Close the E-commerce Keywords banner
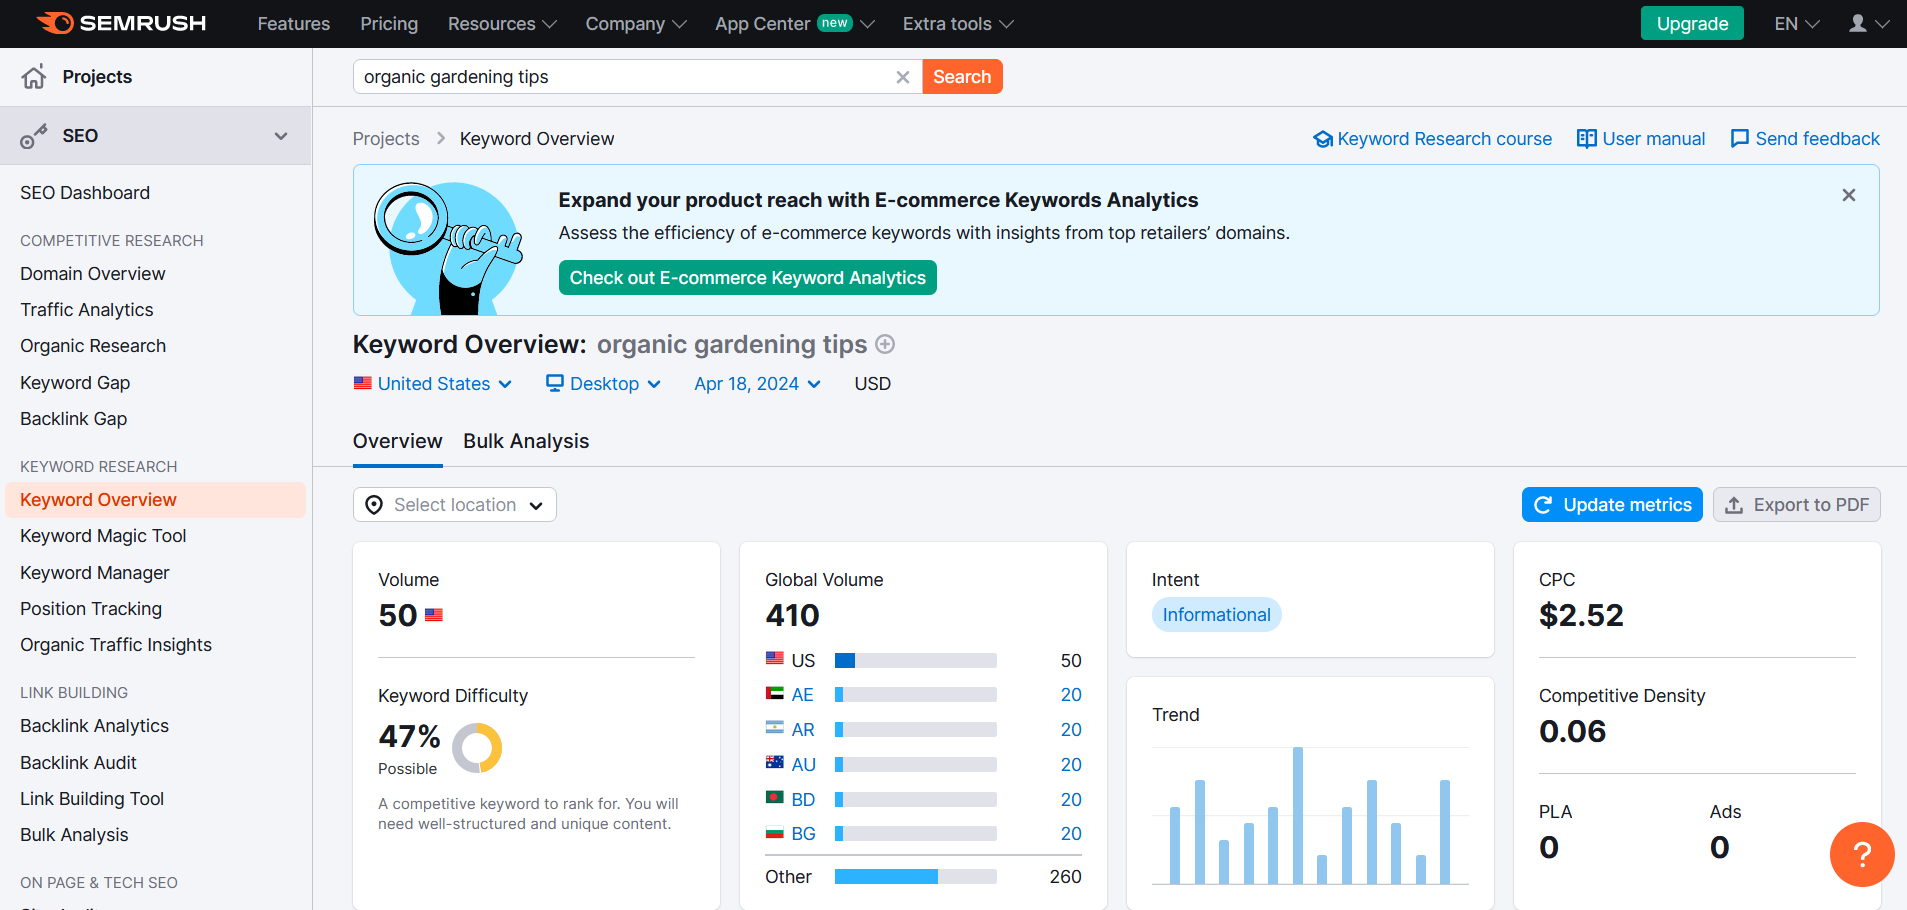Viewport: 1907px width, 910px height. [x=1849, y=195]
